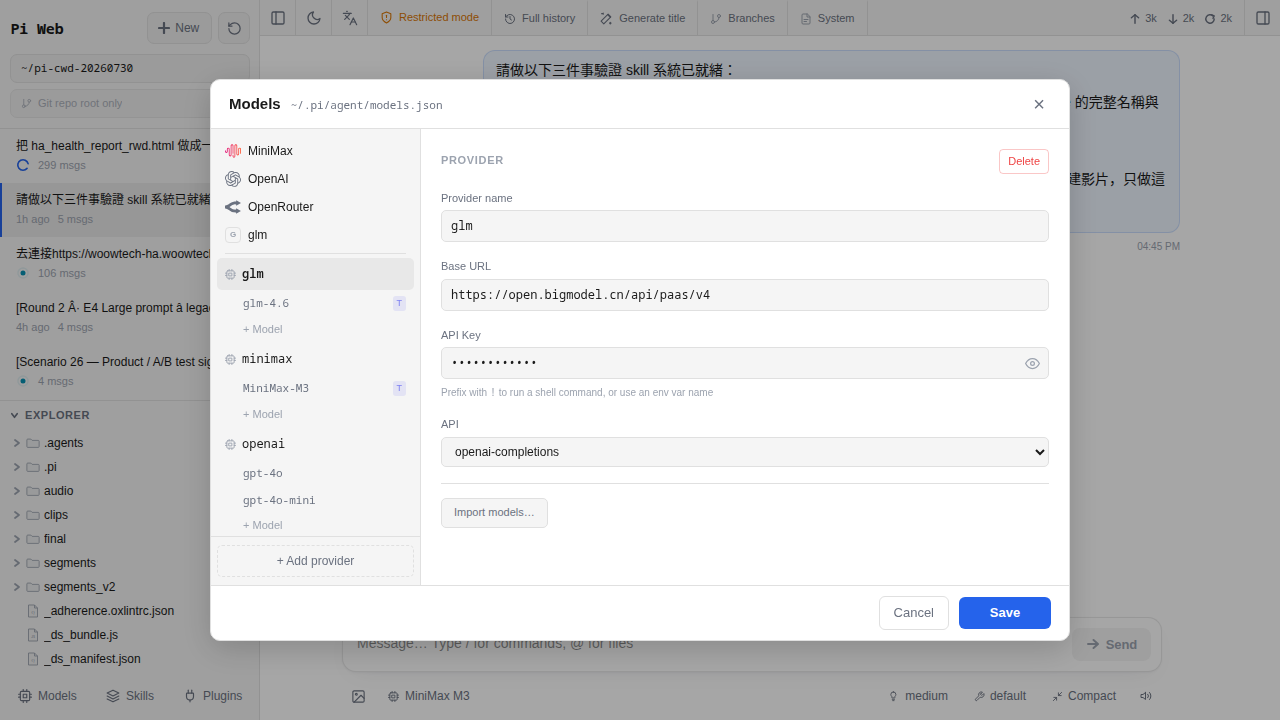Attach an image using picture icon
The height and width of the screenshot is (720, 1280).
[358, 696]
